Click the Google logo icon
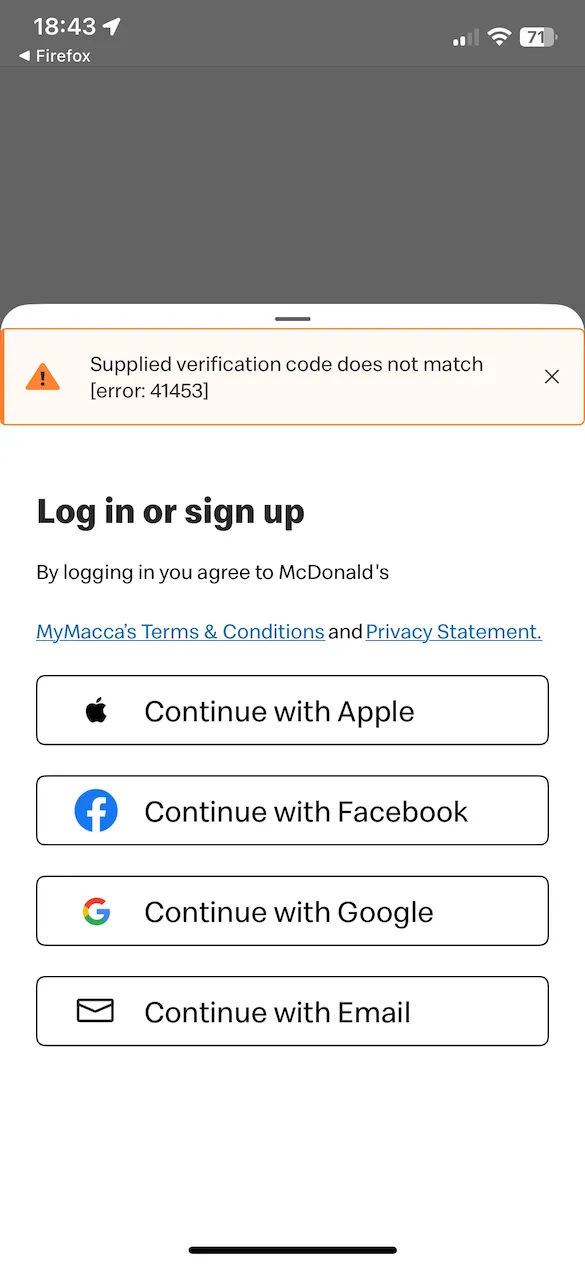585x1266 pixels. coord(96,911)
